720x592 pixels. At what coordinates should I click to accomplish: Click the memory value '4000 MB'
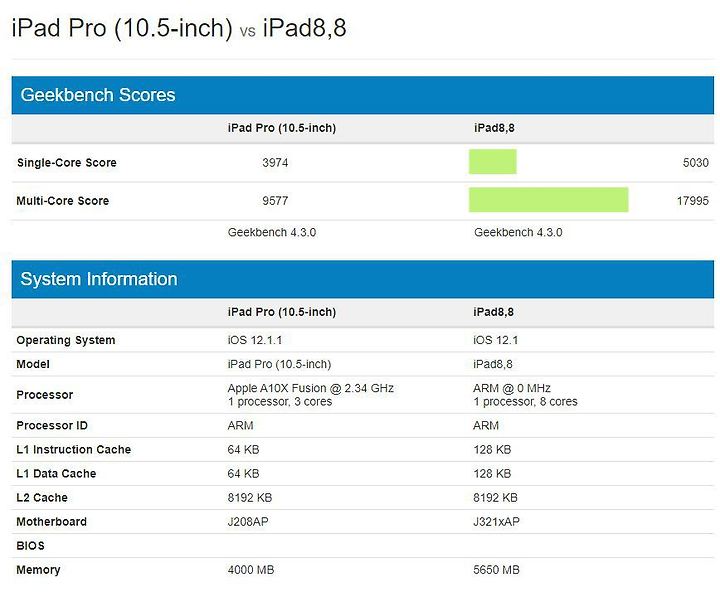tap(251, 570)
